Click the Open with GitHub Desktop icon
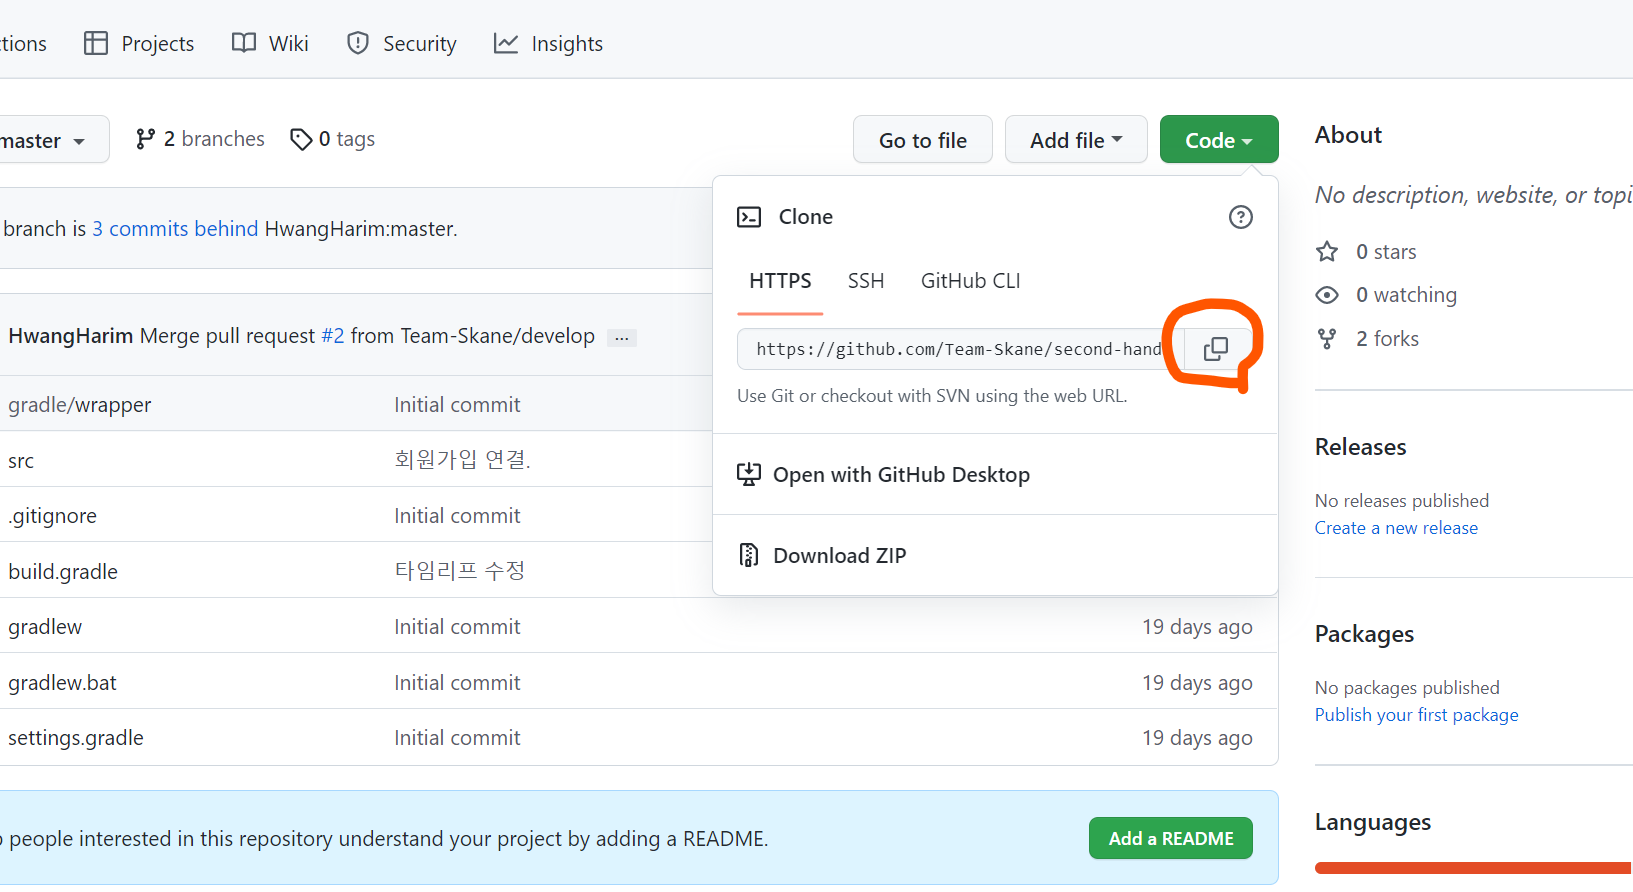1633x892 pixels. 749,474
